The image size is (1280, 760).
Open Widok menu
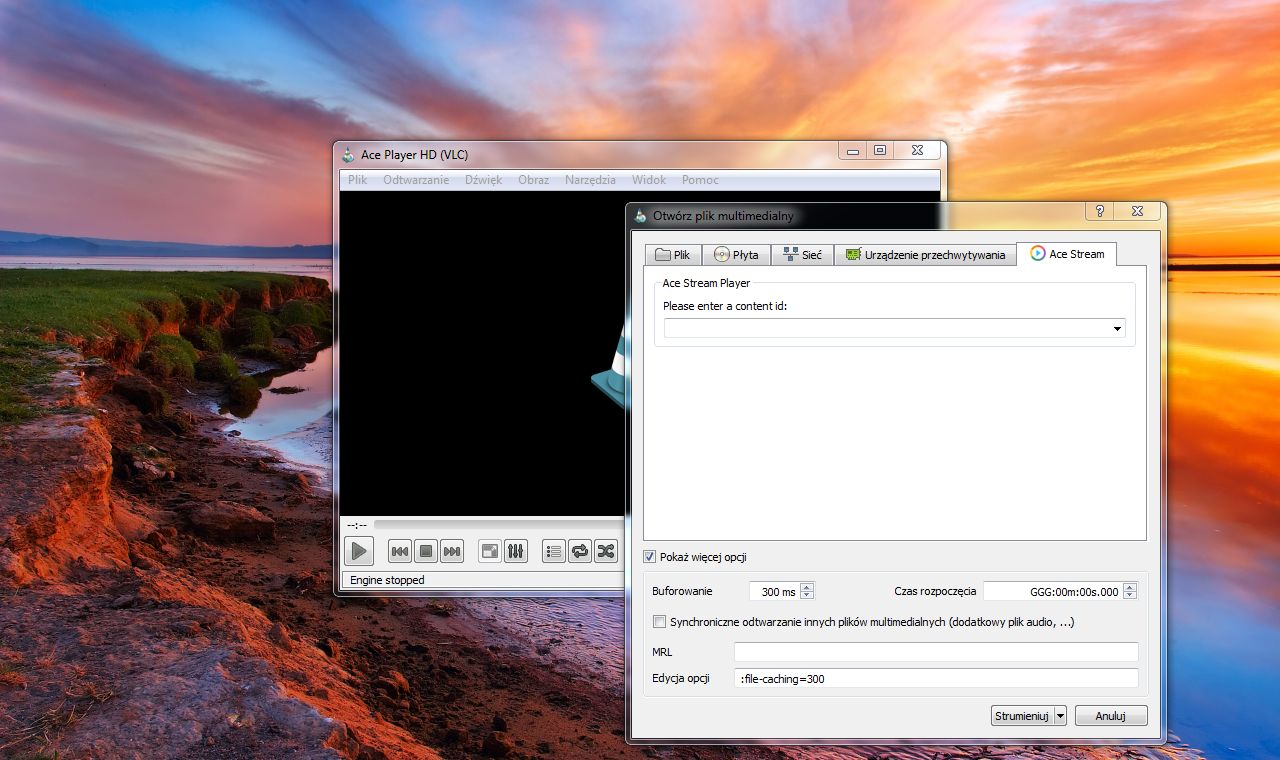[649, 180]
